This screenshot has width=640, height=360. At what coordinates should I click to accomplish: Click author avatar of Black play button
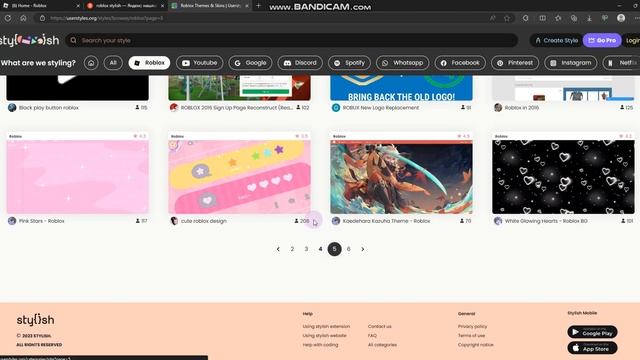pos(12,108)
